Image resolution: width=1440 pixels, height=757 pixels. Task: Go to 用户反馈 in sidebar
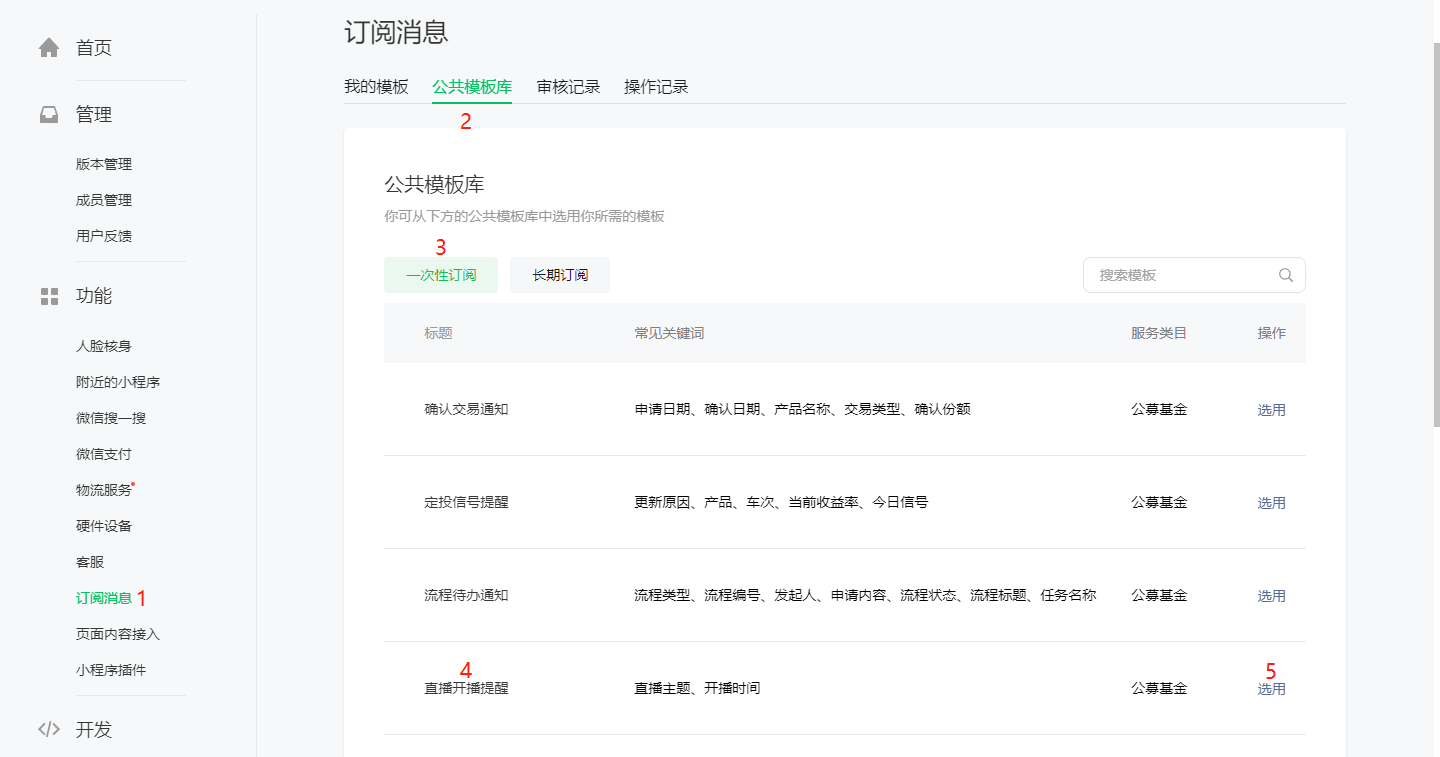point(104,236)
